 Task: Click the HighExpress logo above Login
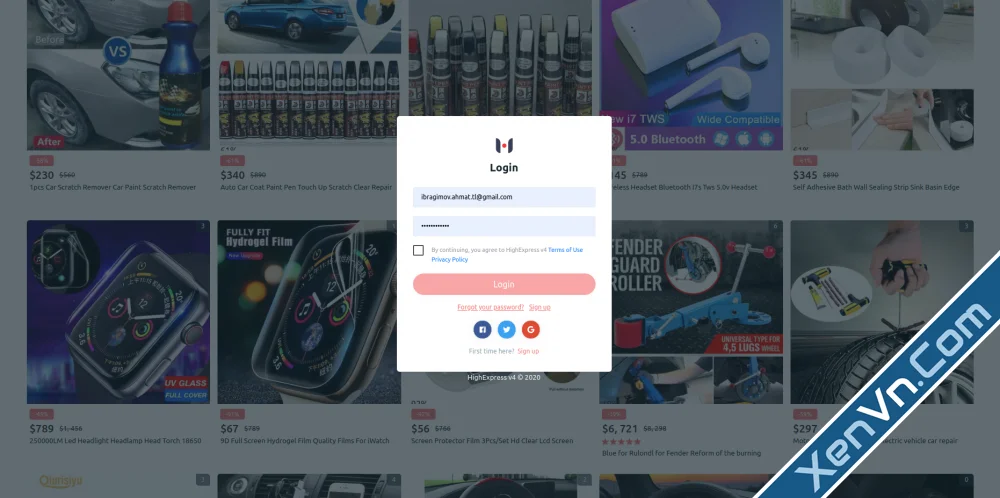click(504, 146)
